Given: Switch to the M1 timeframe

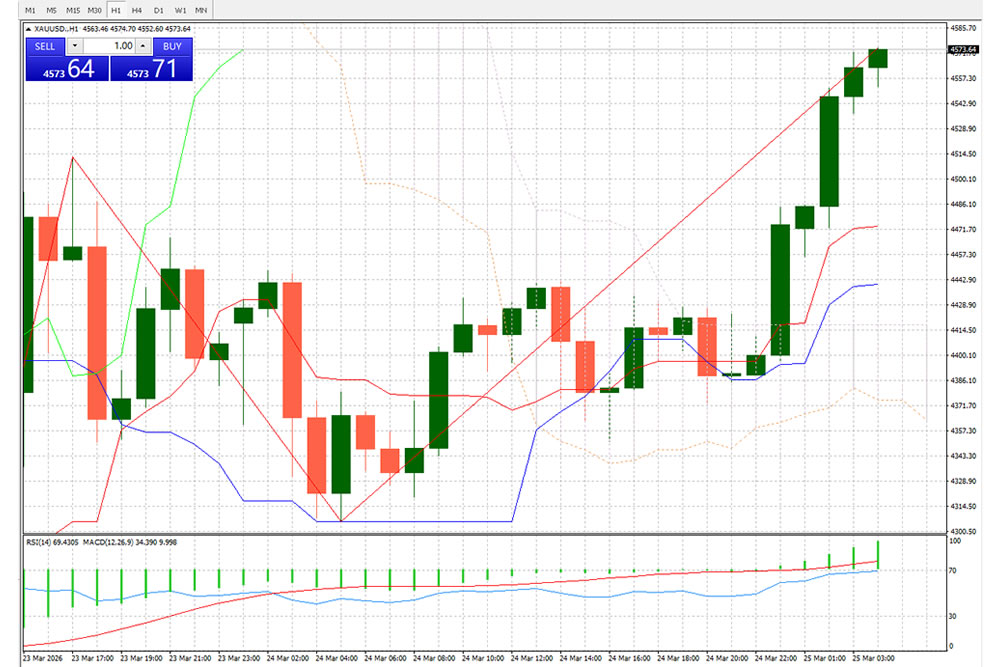Looking at the screenshot, I should 30,10.
